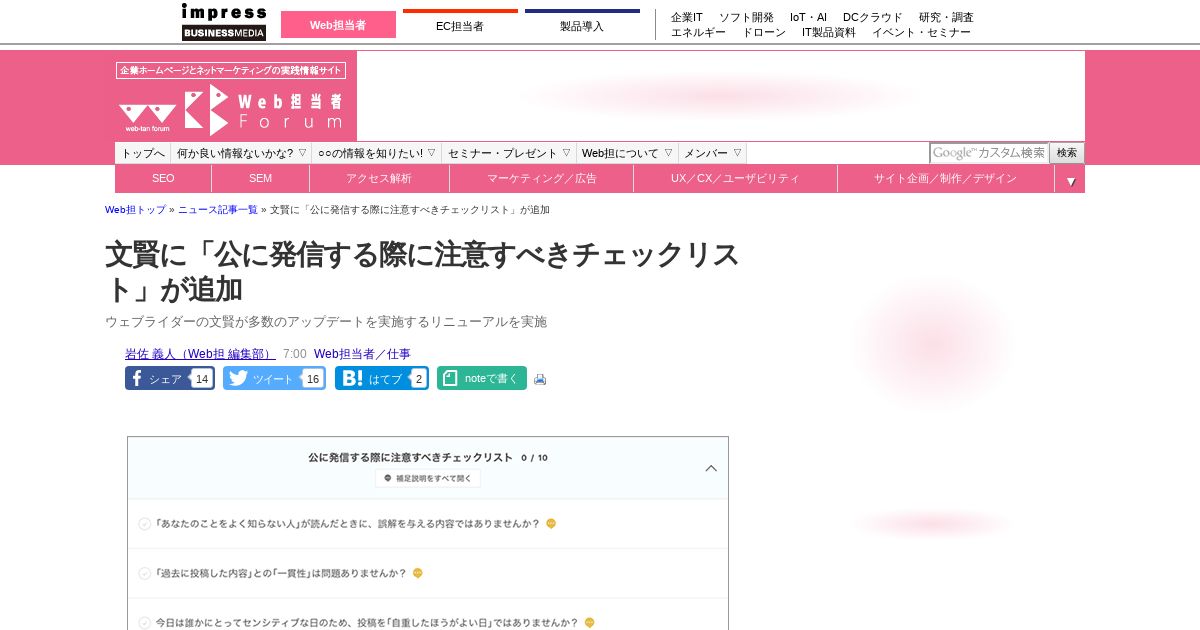Click the article checklist screenshot title
The image size is (1200, 630).
410,457
